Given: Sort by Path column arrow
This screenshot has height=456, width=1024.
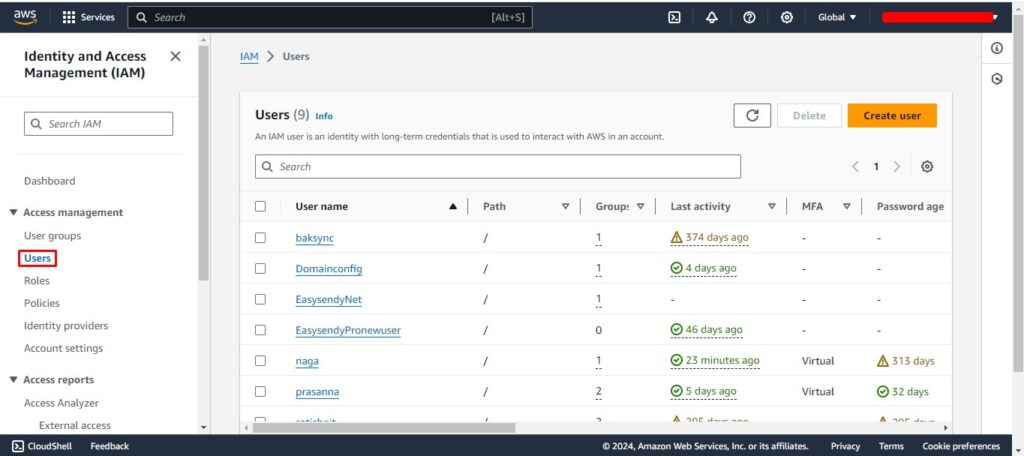Looking at the screenshot, I should [566, 206].
